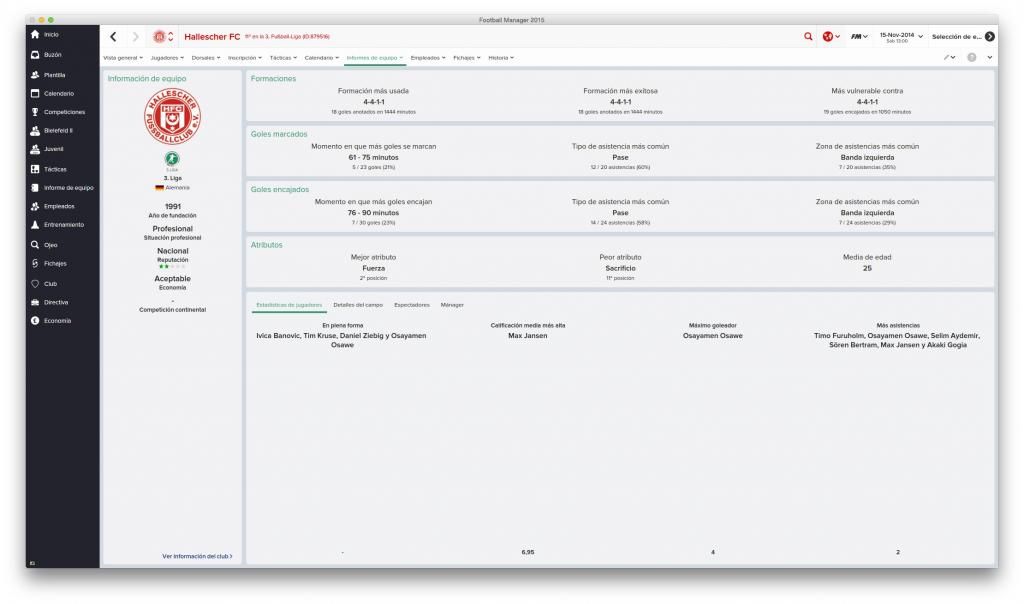Expand Jugadores dropdown menu
Image resolution: width=1024 pixels, height=604 pixels.
[x=167, y=57]
